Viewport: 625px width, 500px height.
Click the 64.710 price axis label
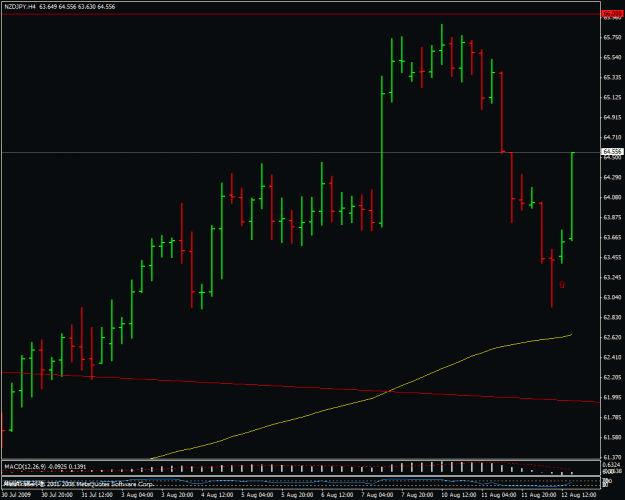click(613, 137)
